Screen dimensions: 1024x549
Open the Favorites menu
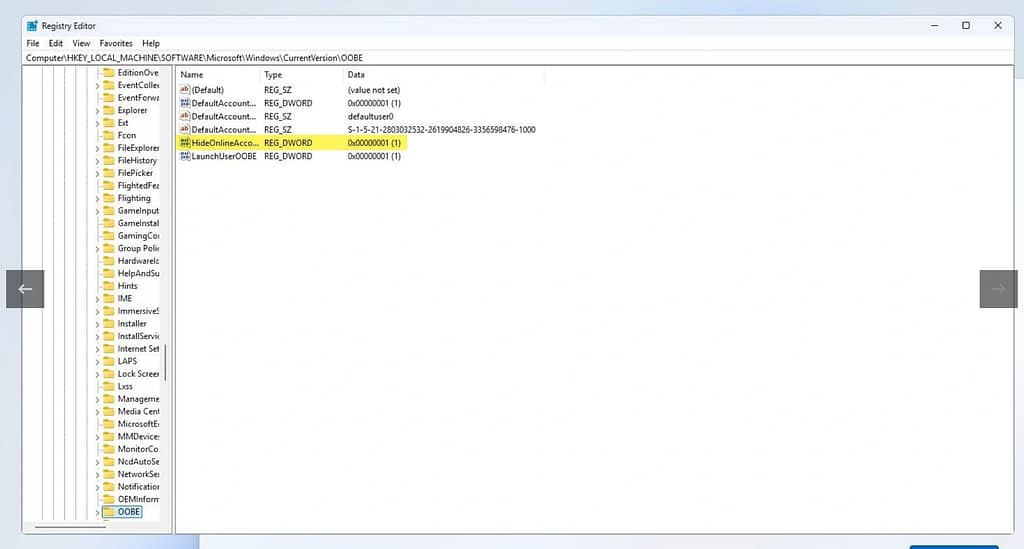point(116,43)
